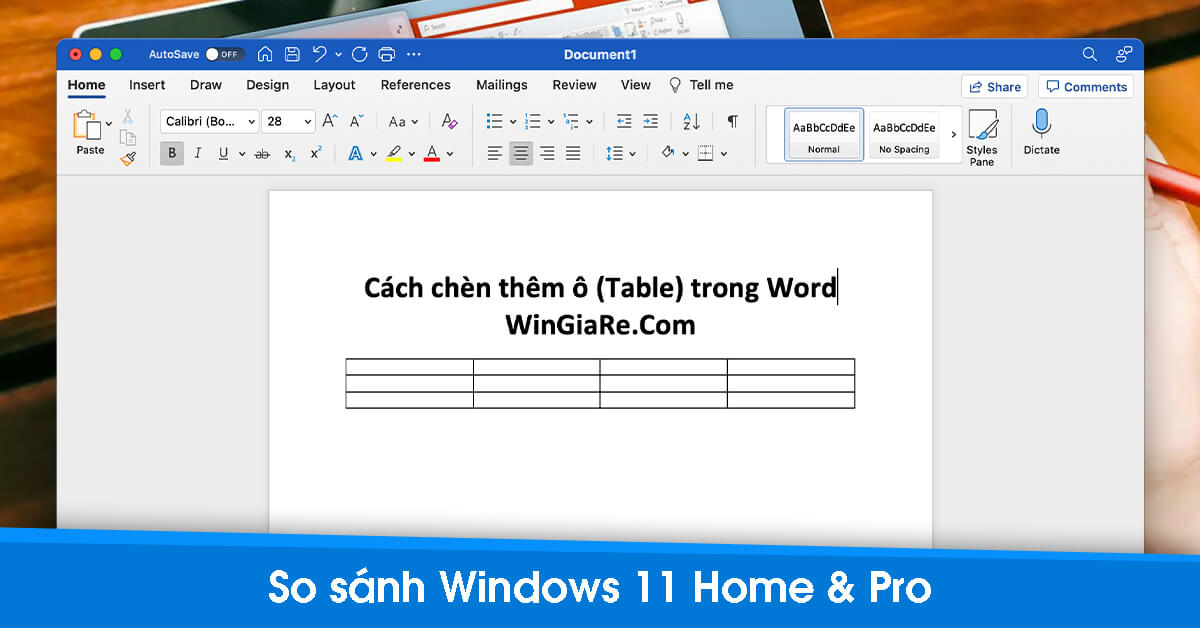
Task: Click the Align Right icon
Action: (x=547, y=153)
